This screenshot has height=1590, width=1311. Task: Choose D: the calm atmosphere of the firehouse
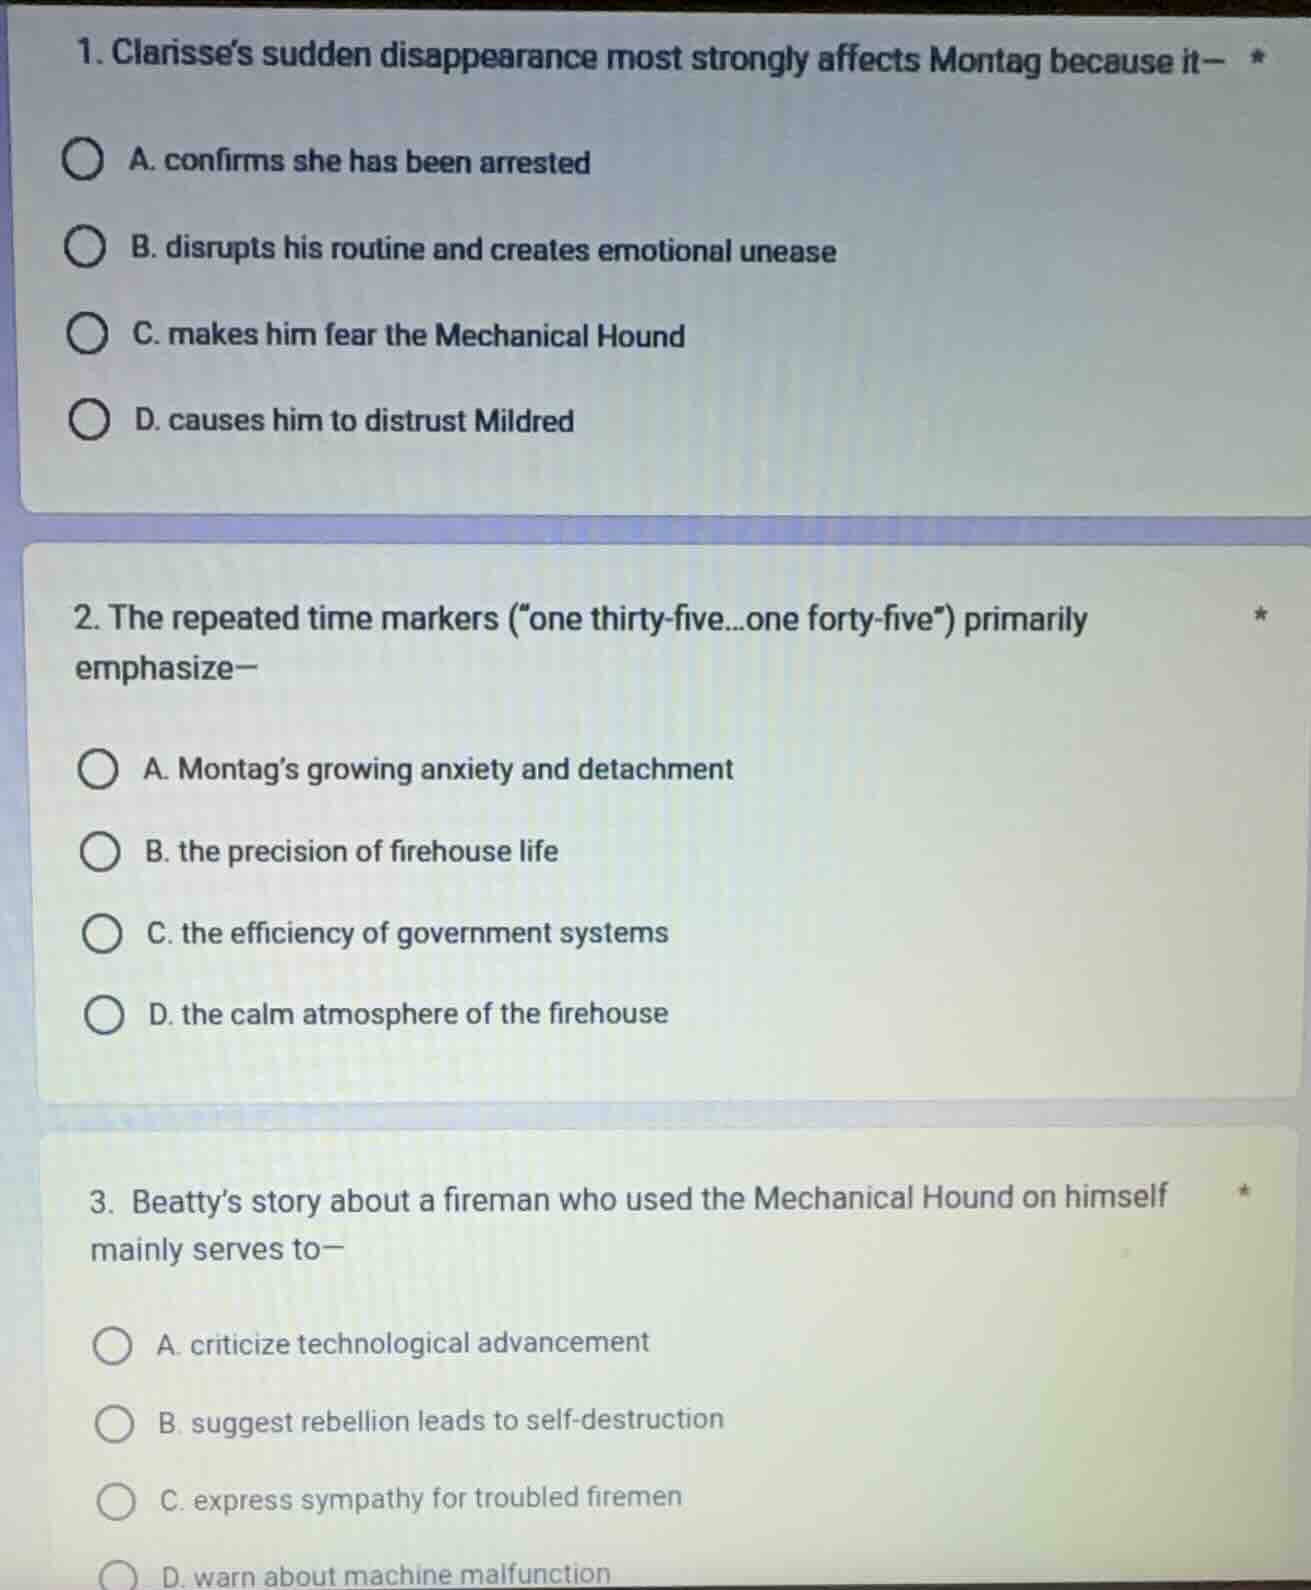(103, 1016)
